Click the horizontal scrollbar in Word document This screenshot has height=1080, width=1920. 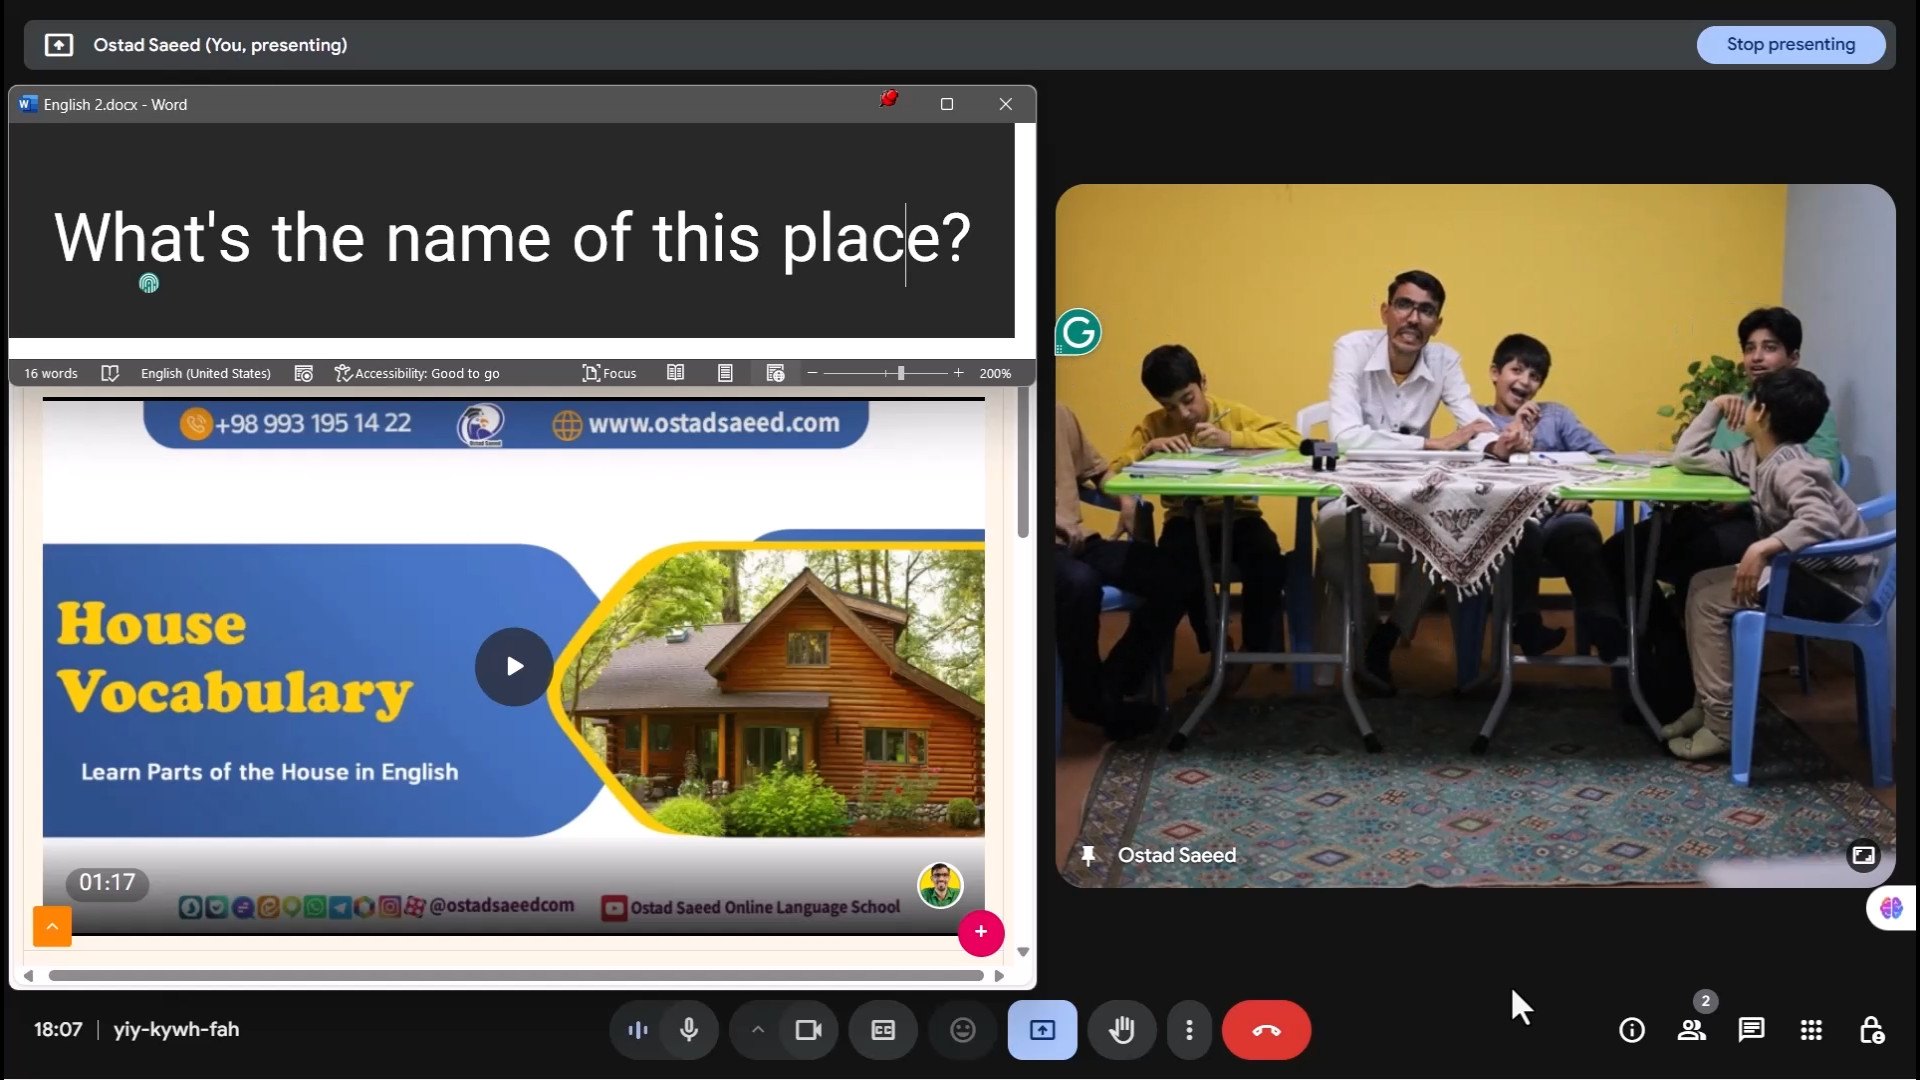516,976
